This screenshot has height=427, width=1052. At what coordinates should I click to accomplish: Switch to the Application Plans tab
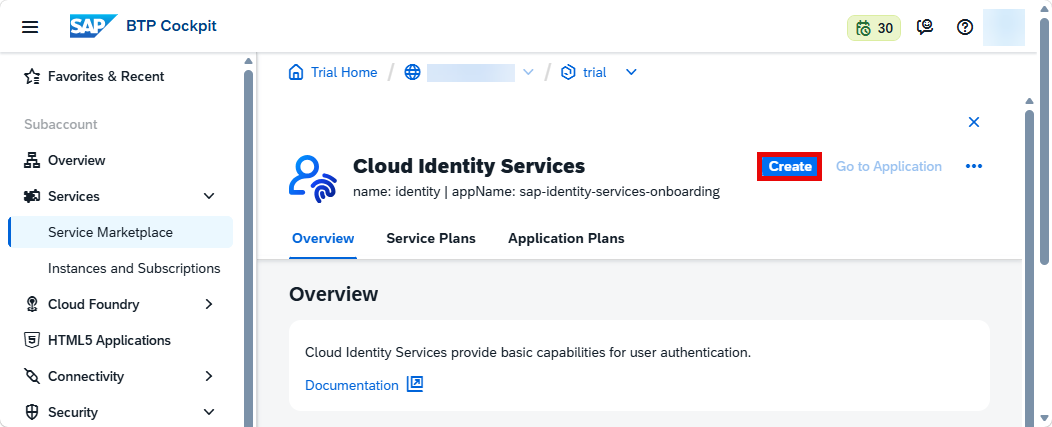[566, 238]
